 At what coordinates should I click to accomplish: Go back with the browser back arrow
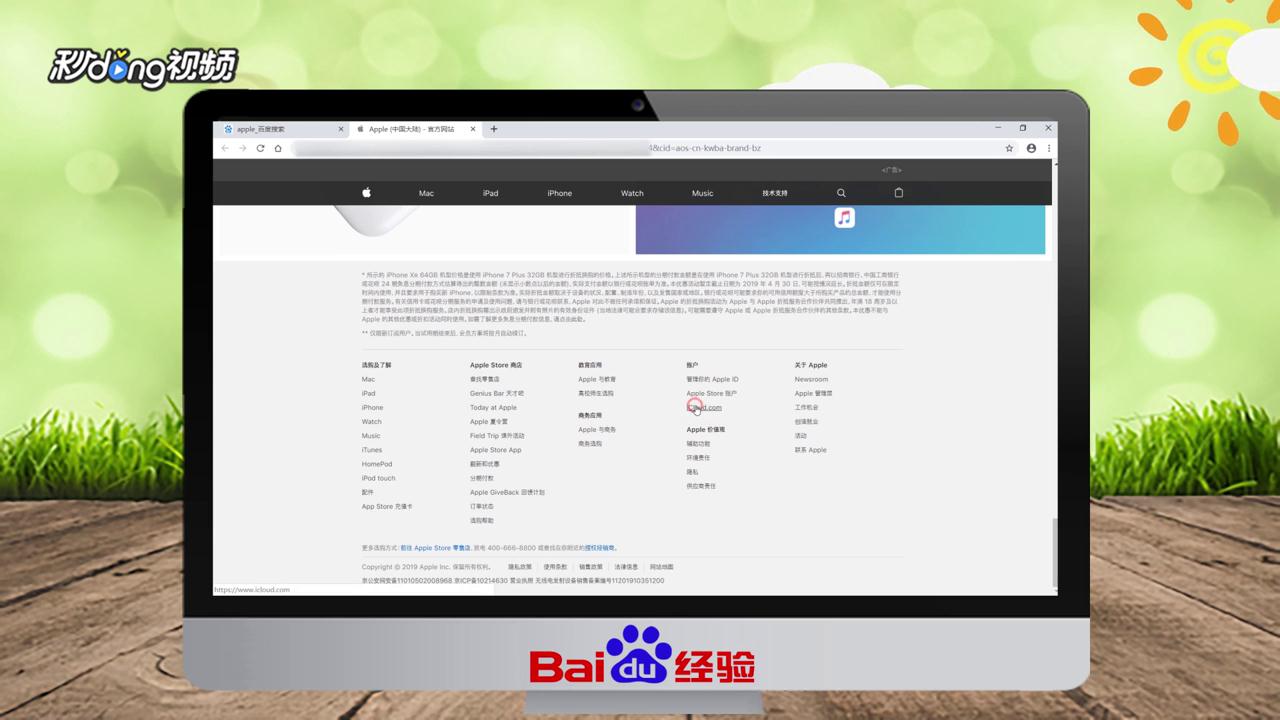225,148
